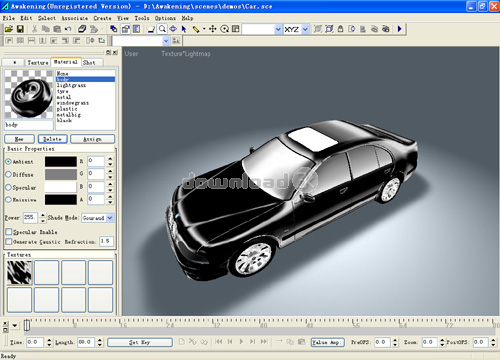Screen dimensions: 500x360
Task: Open the second toolbar row dropdown
Action: [x=166, y=41]
